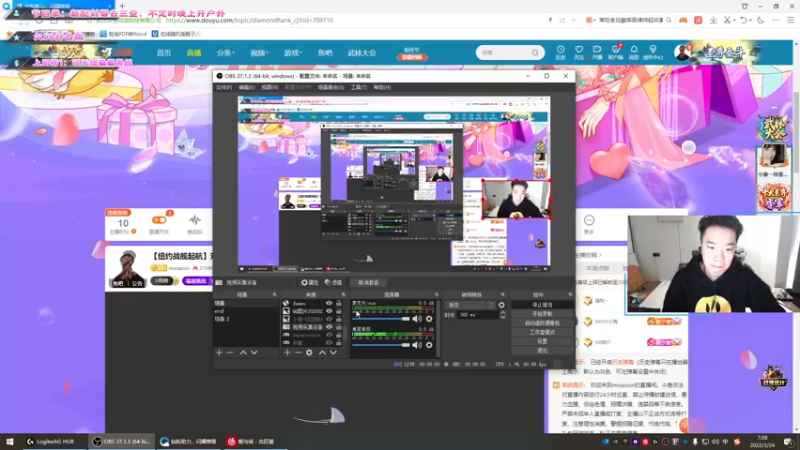The width and height of the screenshot is (800, 450).
Task: Pop out the Scenes dock panel
Action: (274, 294)
